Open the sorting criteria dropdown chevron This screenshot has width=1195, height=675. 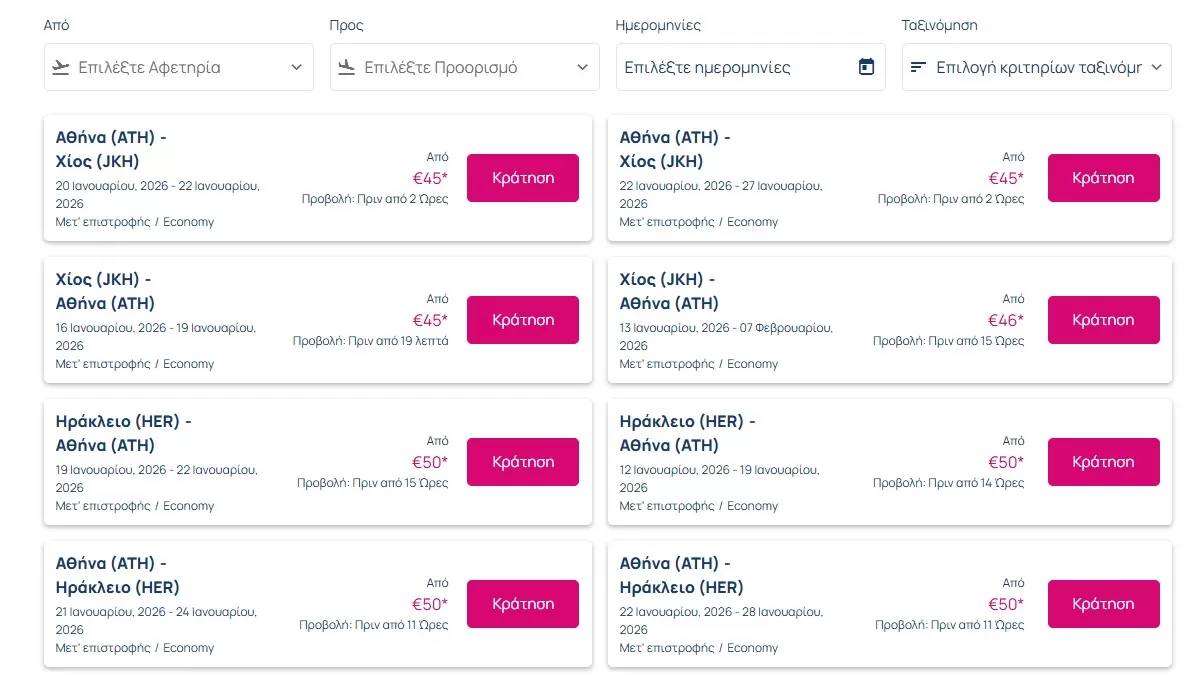click(1156, 67)
